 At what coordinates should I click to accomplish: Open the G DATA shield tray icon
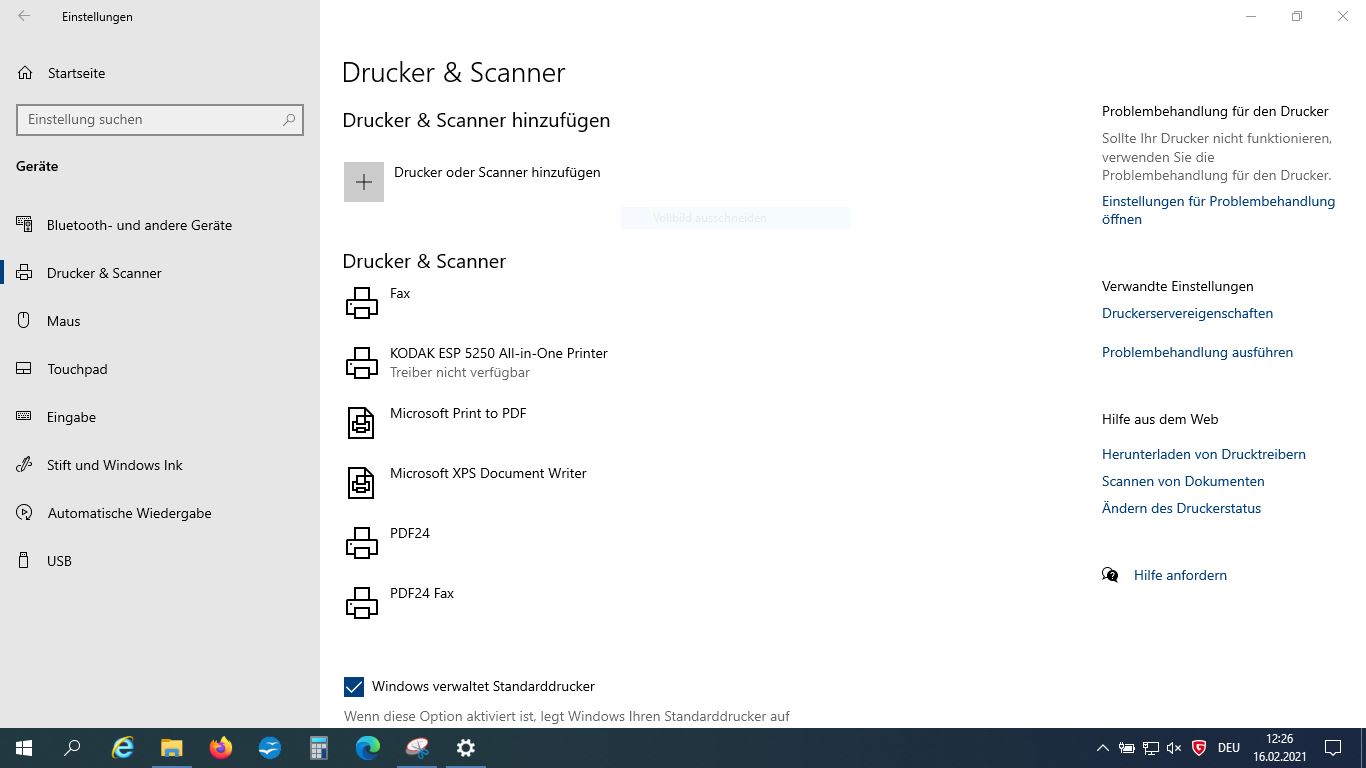click(1199, 748)
